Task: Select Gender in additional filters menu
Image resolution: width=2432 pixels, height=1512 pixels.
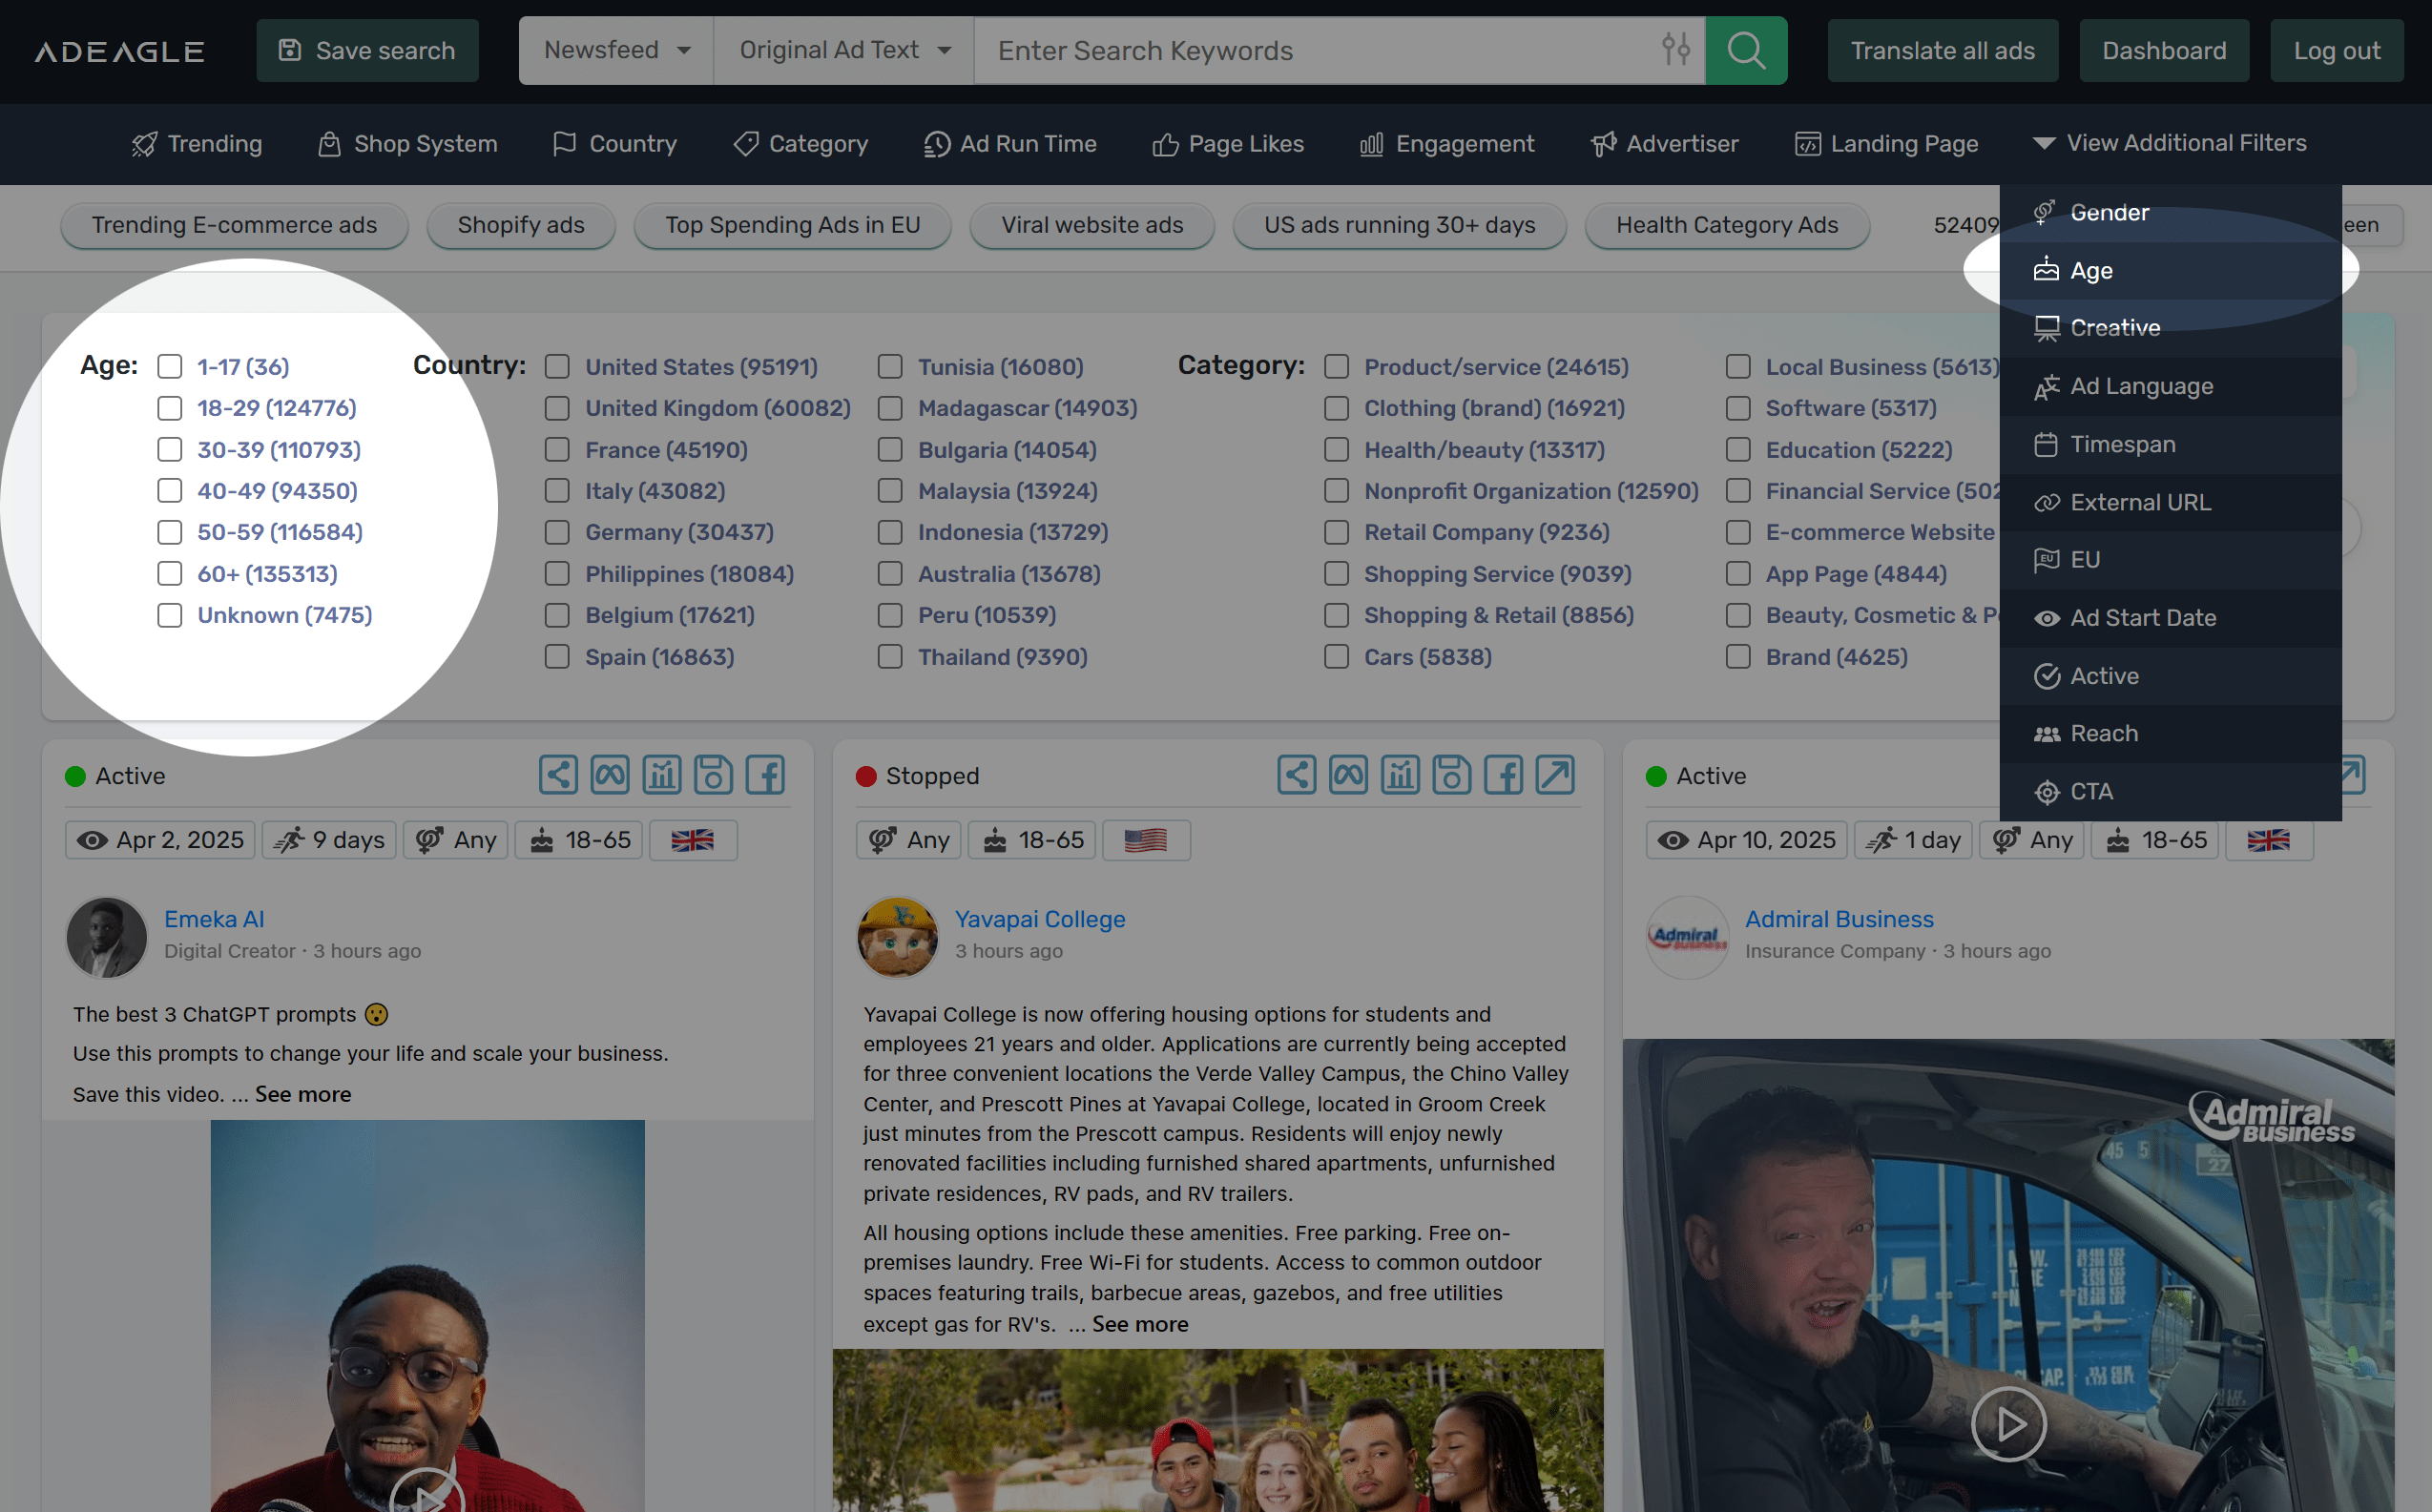Action: click(2170, 213)
